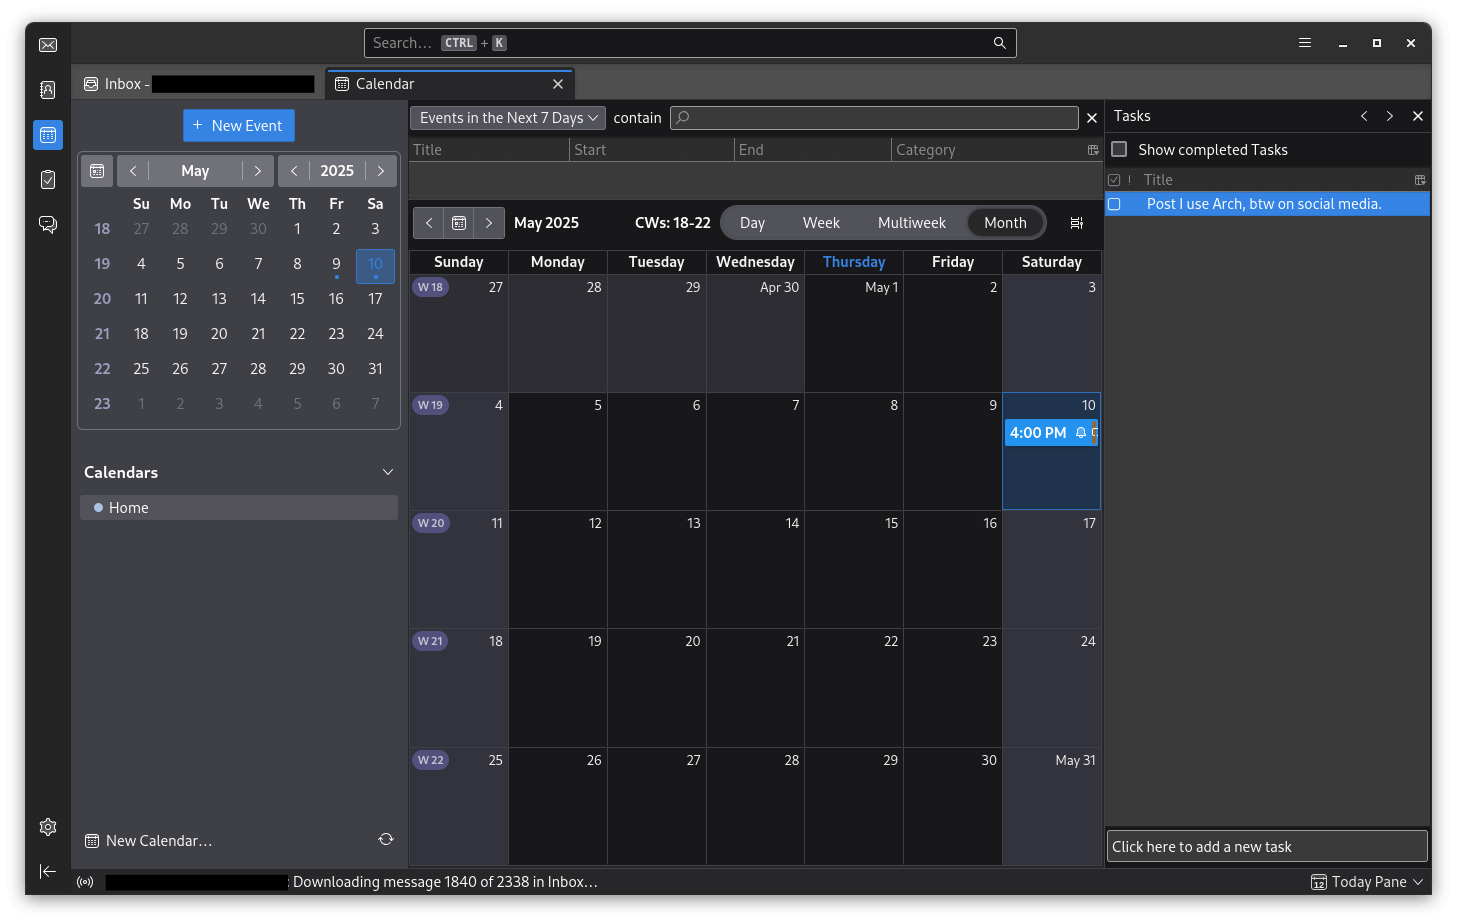Open the Address Book space
Screen dimensions: 1457x923
(48, 90)
